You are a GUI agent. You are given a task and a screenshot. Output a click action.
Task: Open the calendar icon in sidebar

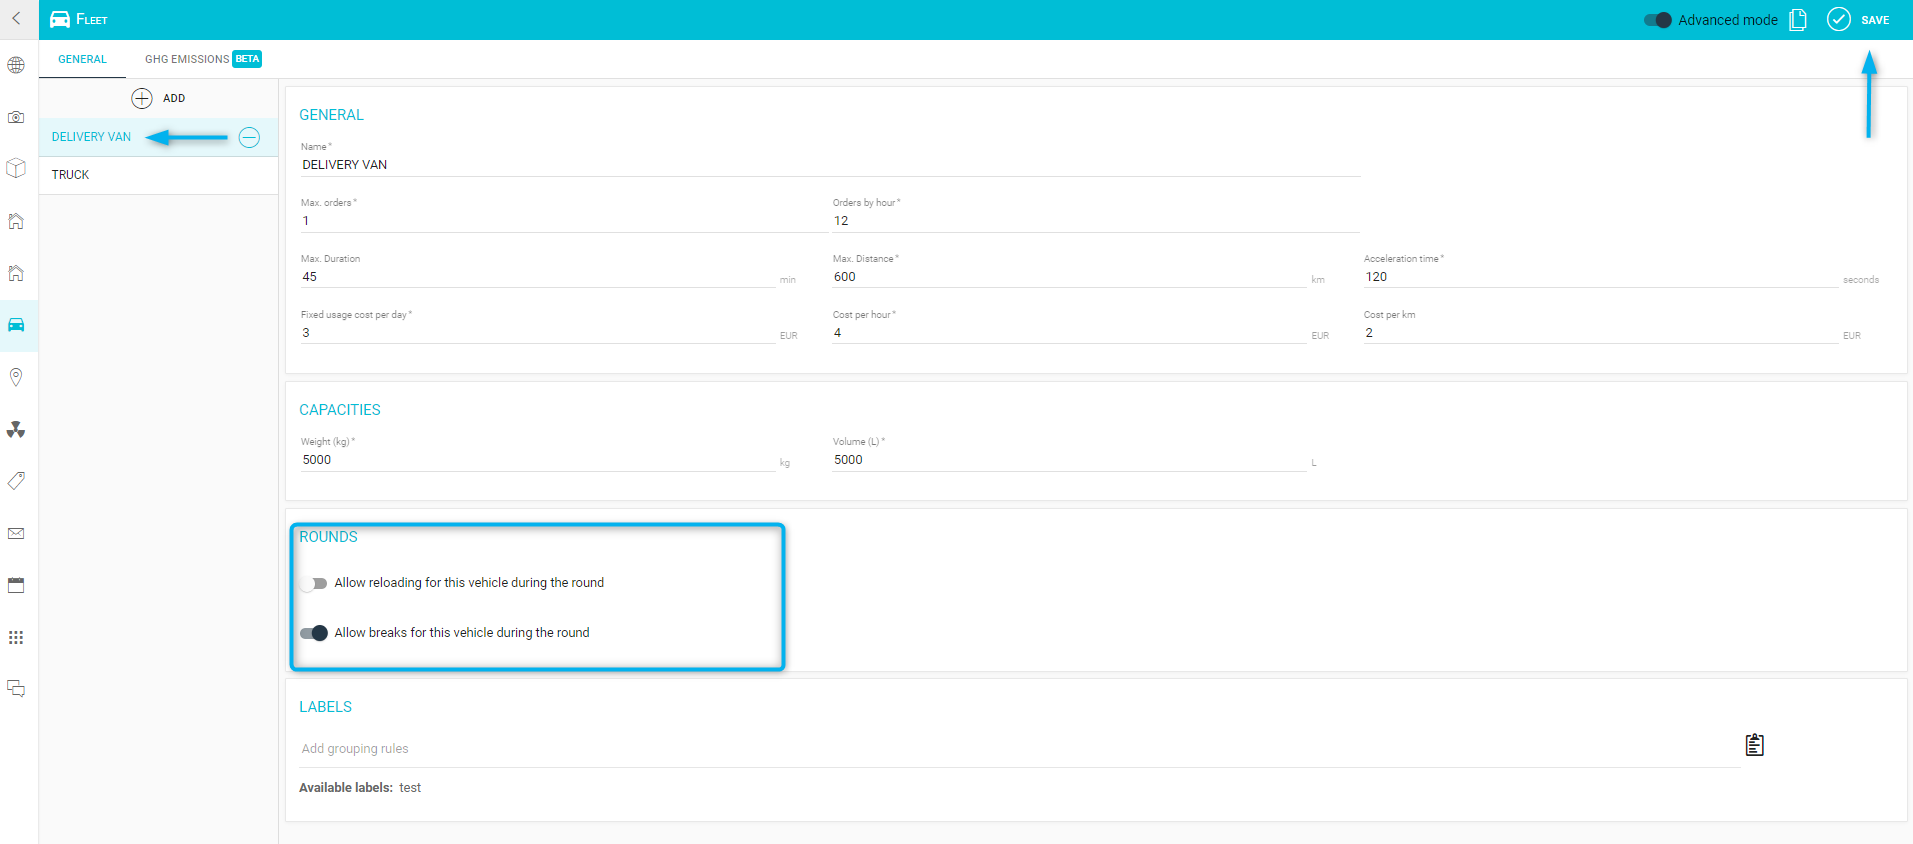pyautogui.click(x=16, y=585)
